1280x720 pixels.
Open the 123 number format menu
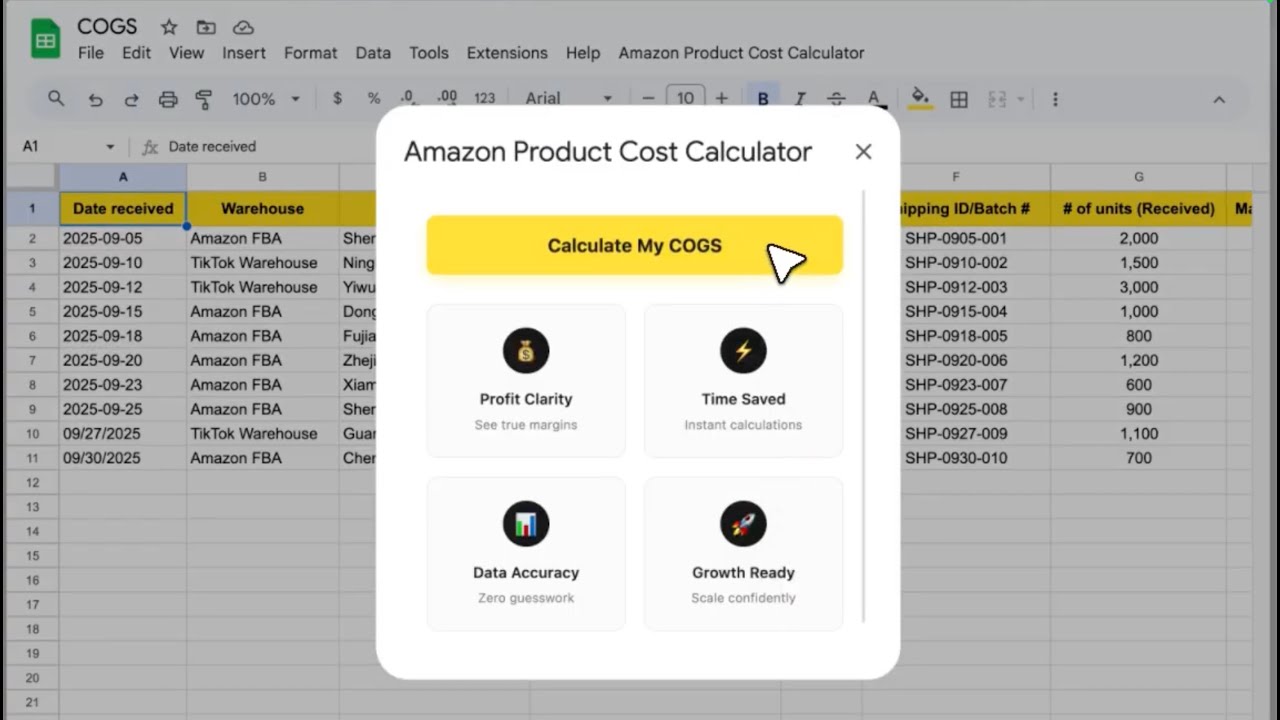pos(485,98)
